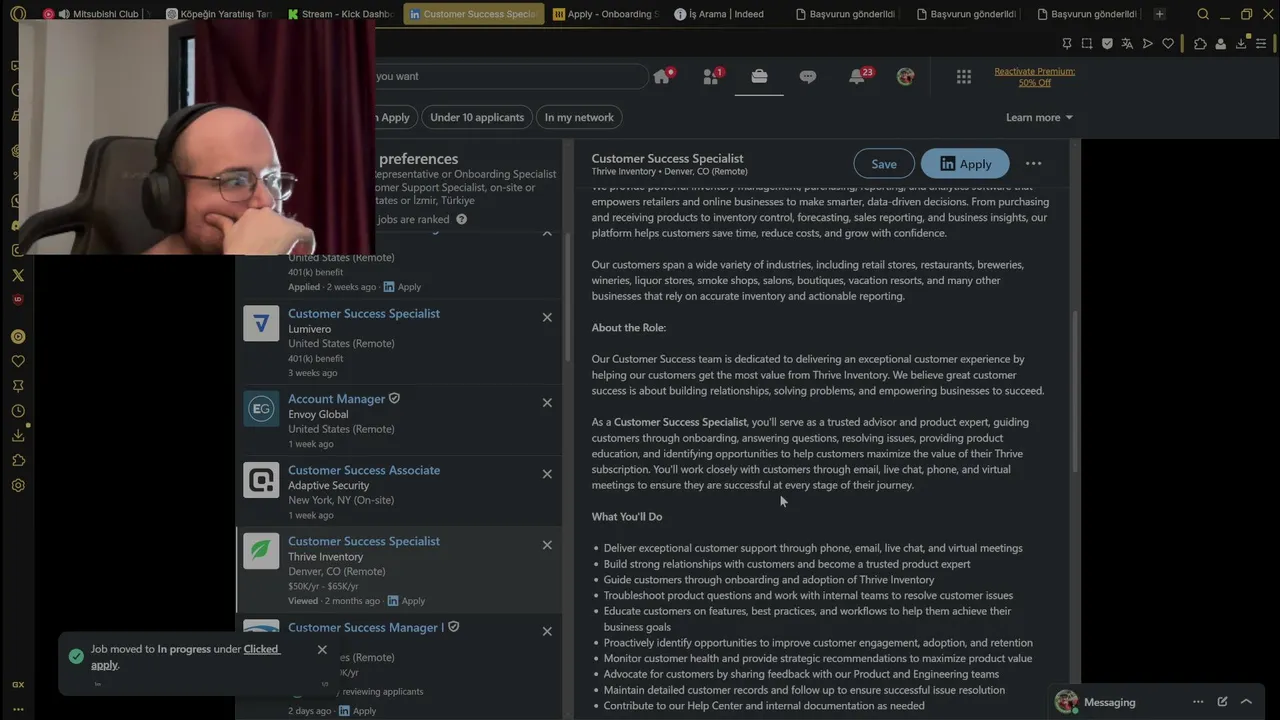Open the Customer Success Manager I listing
The height and width of the screenshot is (720, 1280).
coord(365,628)
